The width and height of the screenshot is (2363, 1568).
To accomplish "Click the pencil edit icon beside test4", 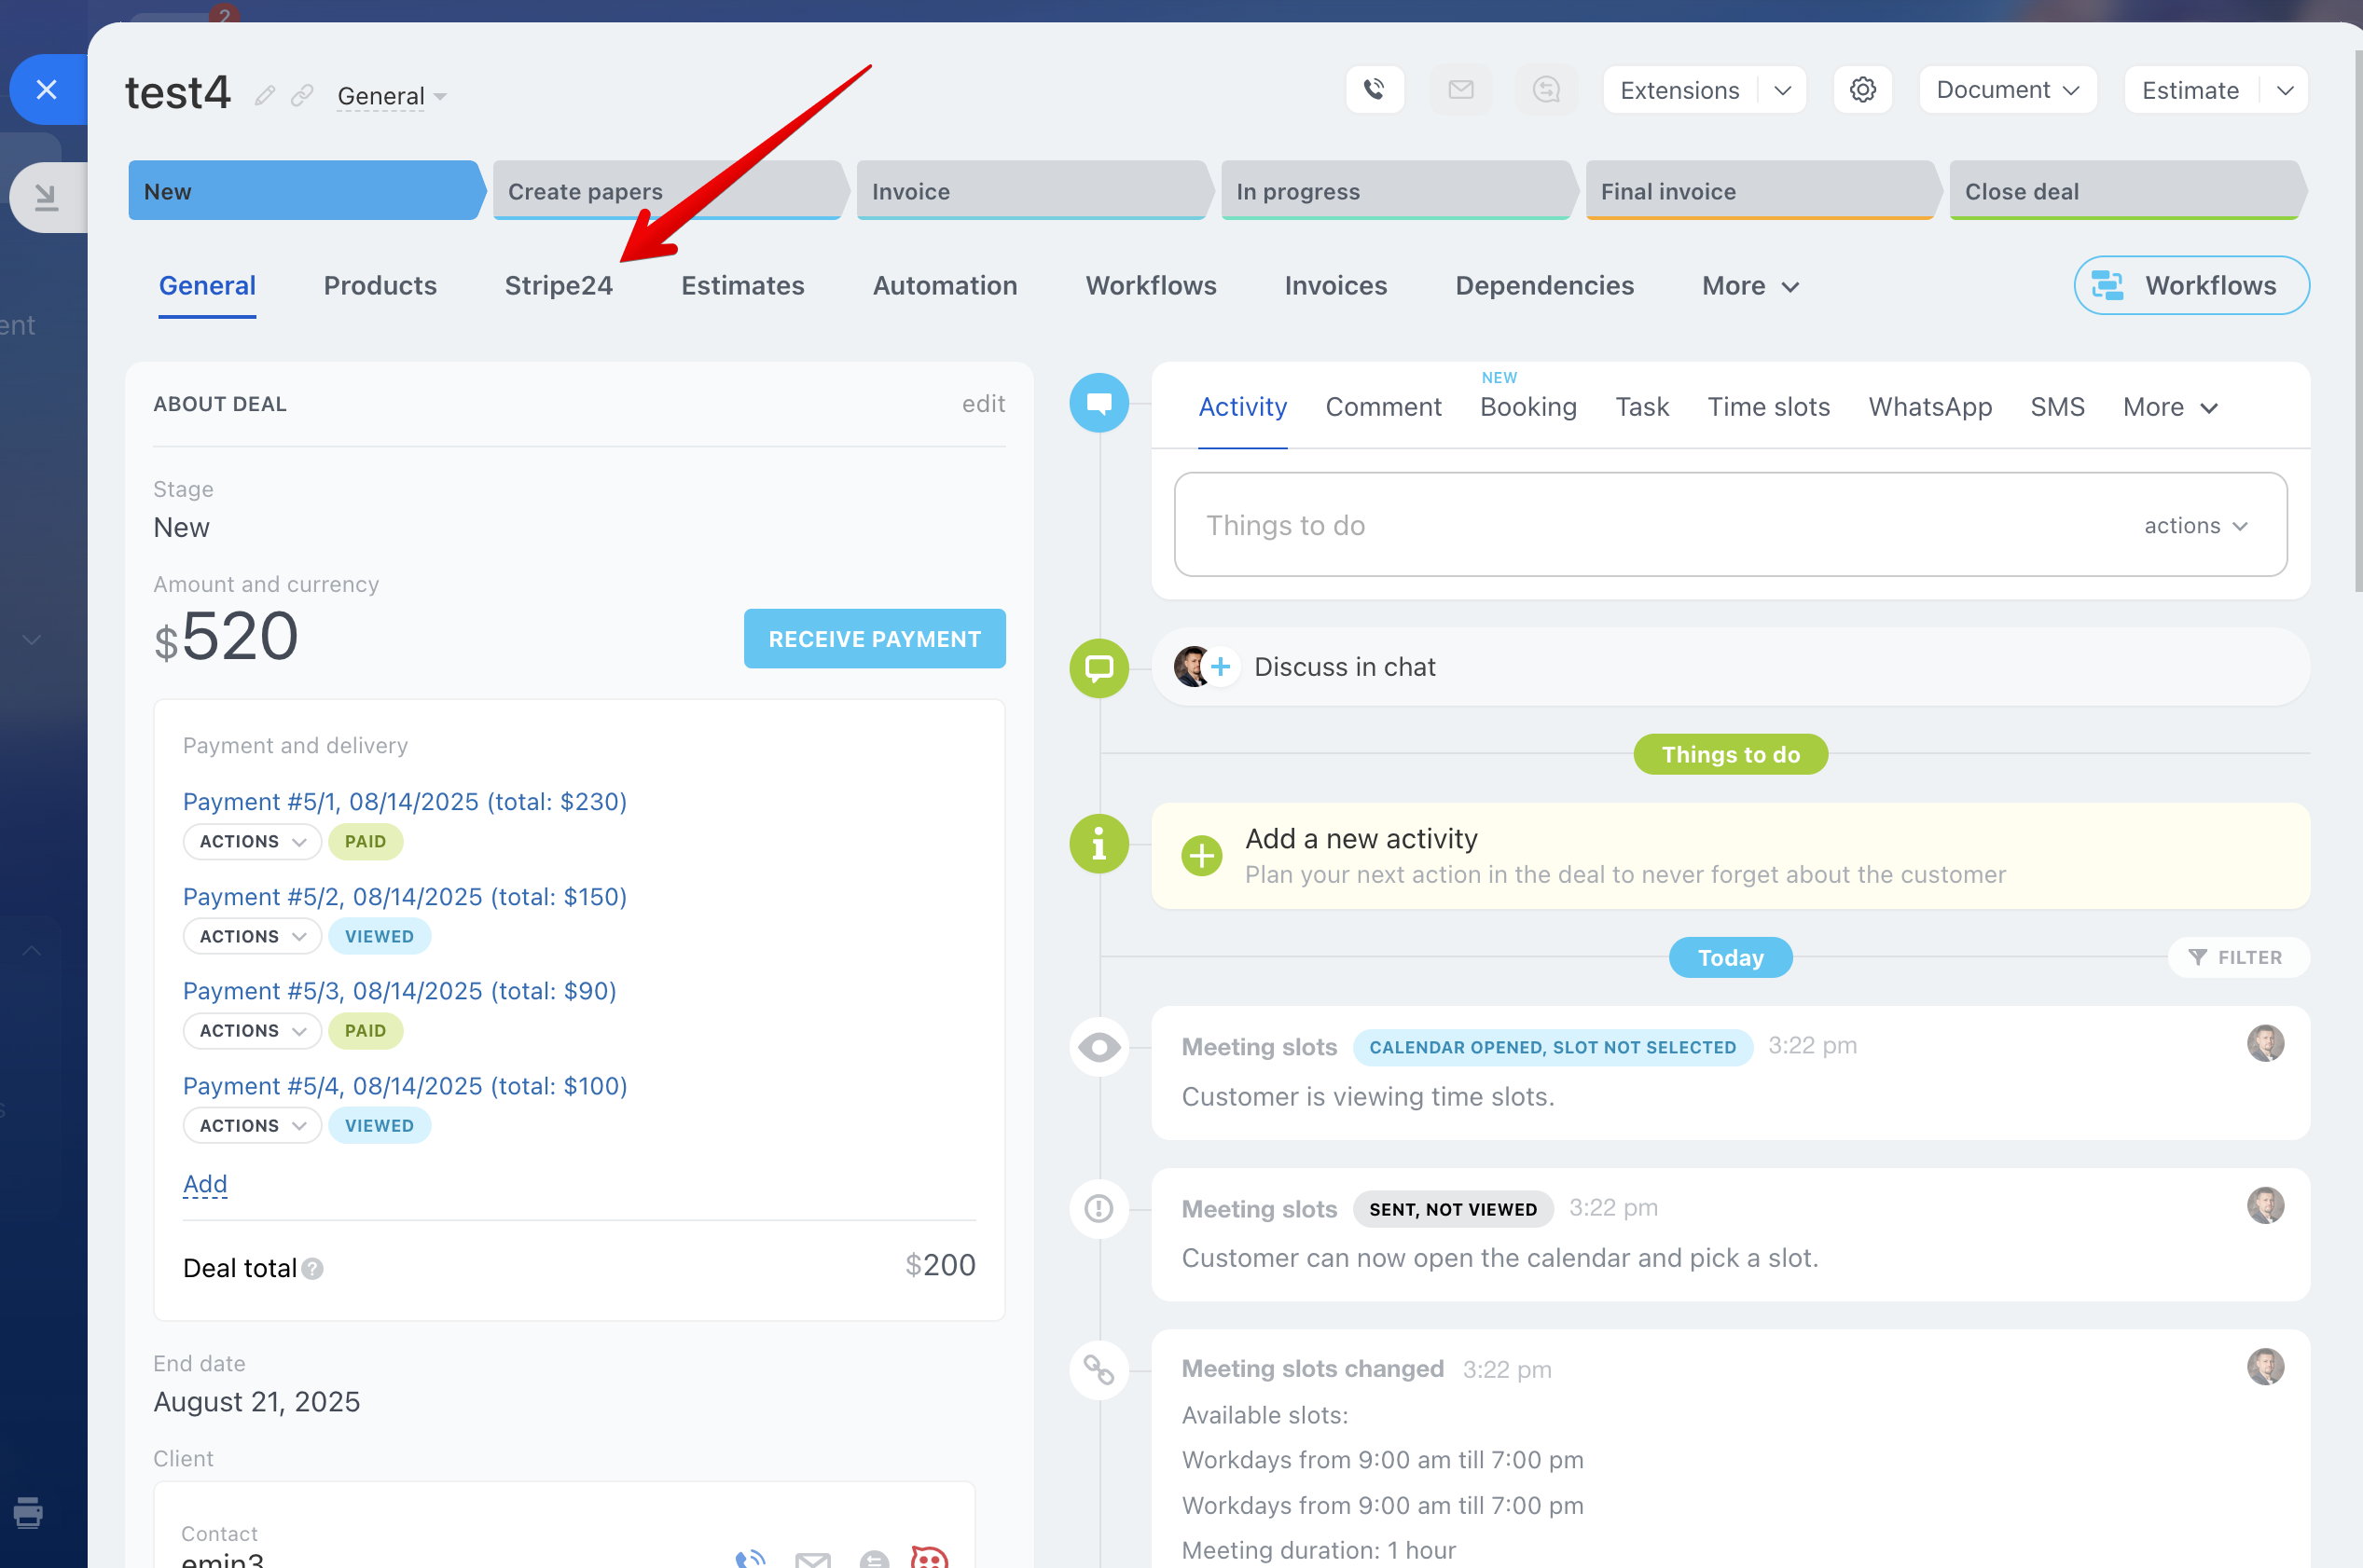I will coord(264,96).
